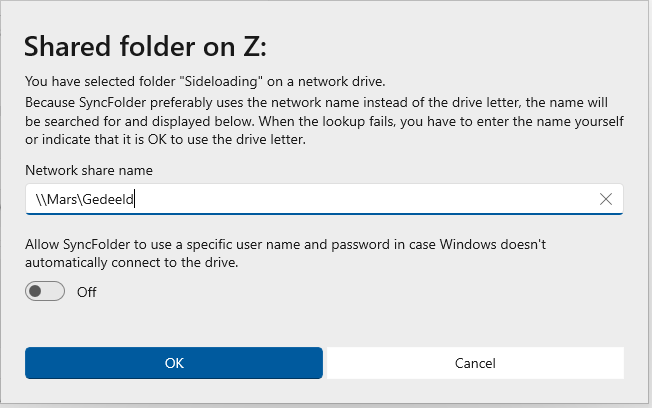652x408 pixels.
Task: Click the round knob of the Off switch
Action: click(x=38, y=292)
